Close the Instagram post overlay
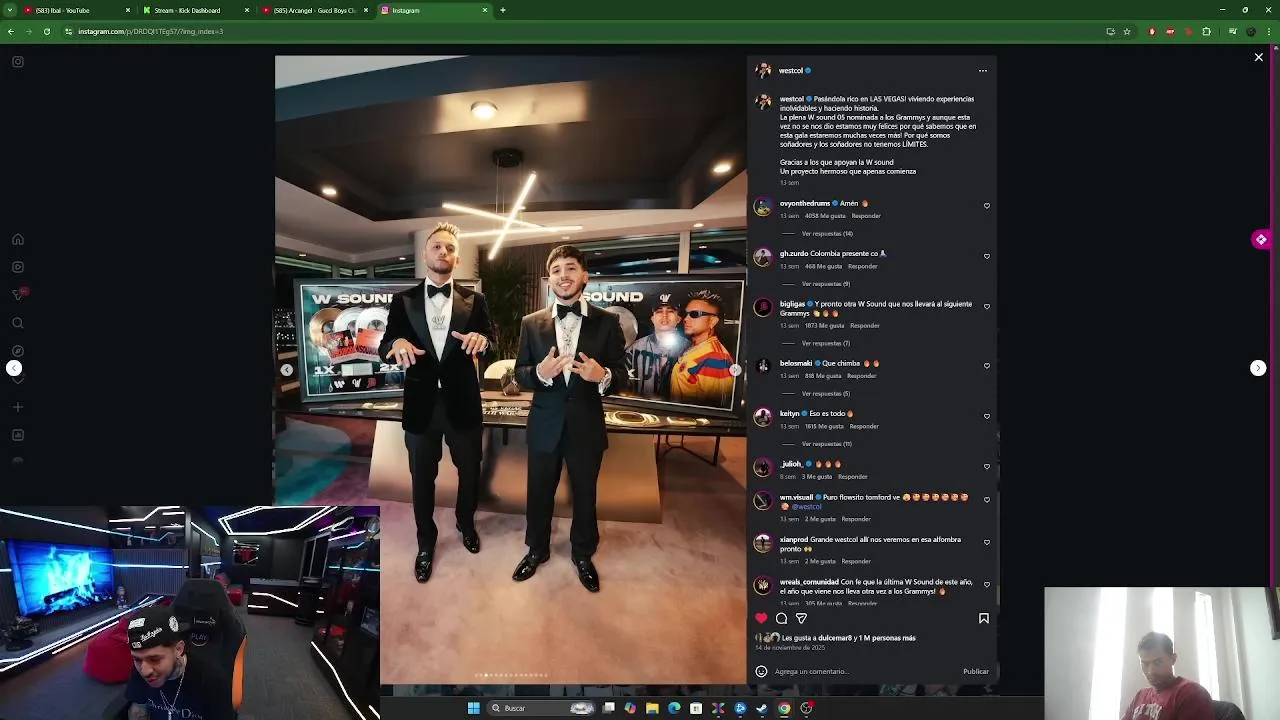Screen dimensions: 1280x720 [1258, 58]
